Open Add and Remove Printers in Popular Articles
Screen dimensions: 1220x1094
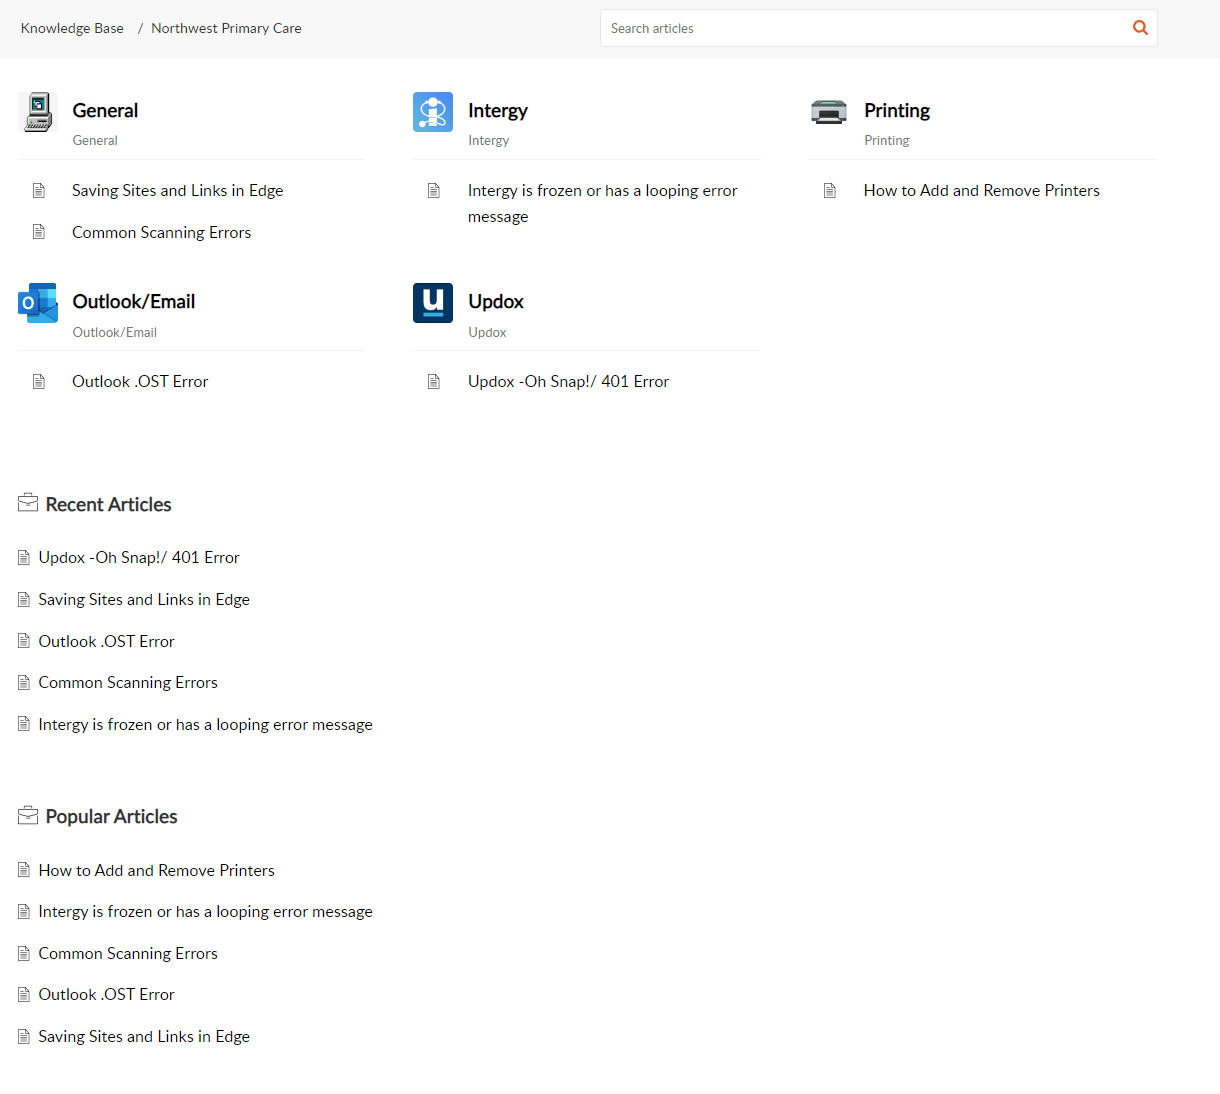point(156,870)
